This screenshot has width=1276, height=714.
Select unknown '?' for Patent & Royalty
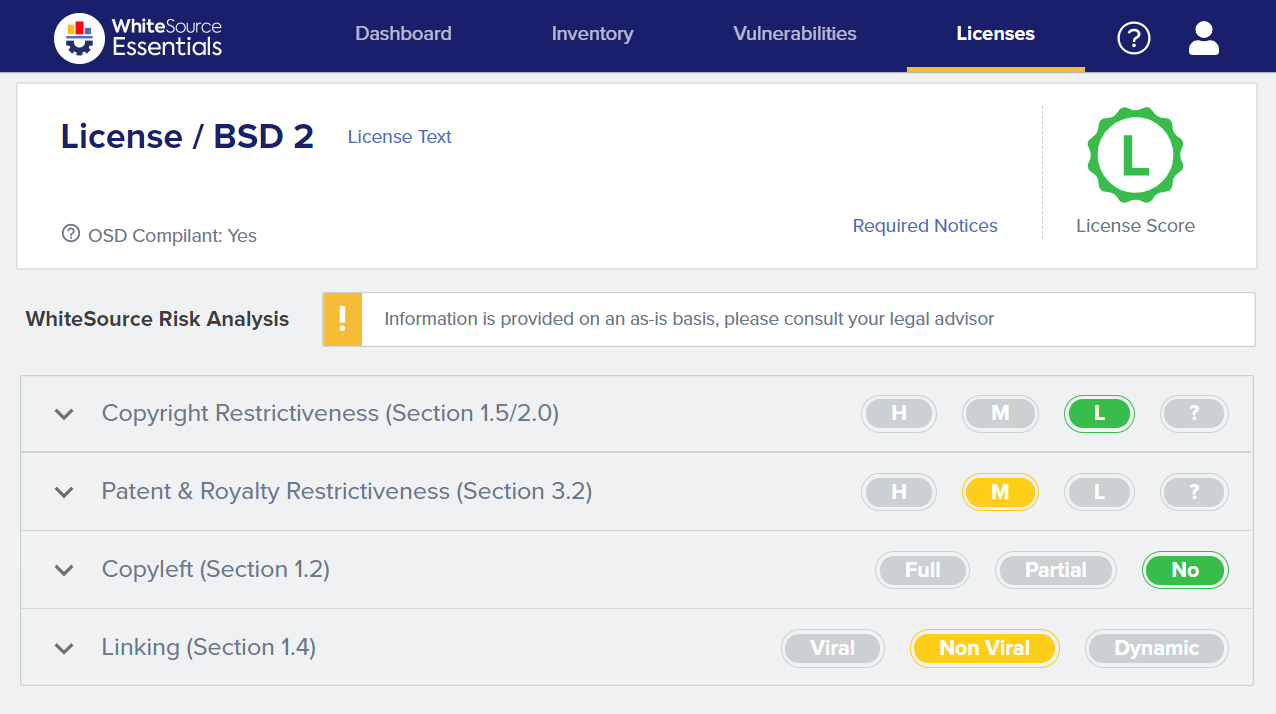(1194, 491)
